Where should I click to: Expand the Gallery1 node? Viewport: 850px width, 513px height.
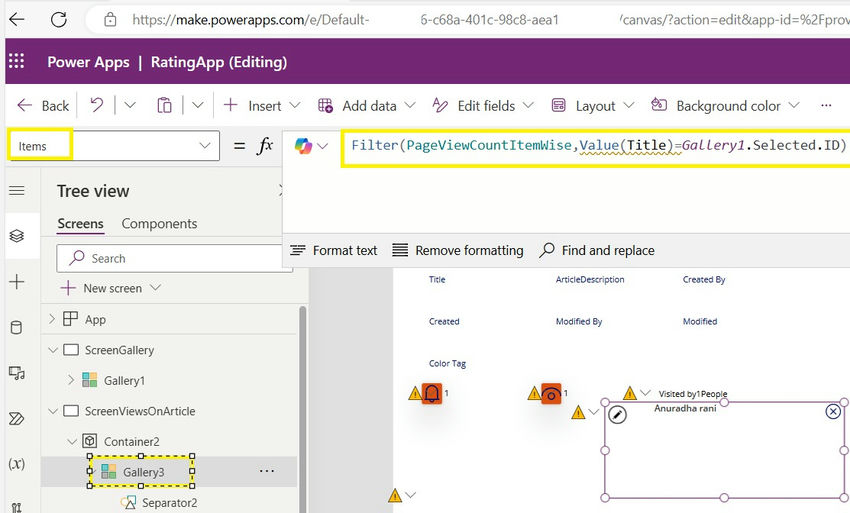point(71,380)
